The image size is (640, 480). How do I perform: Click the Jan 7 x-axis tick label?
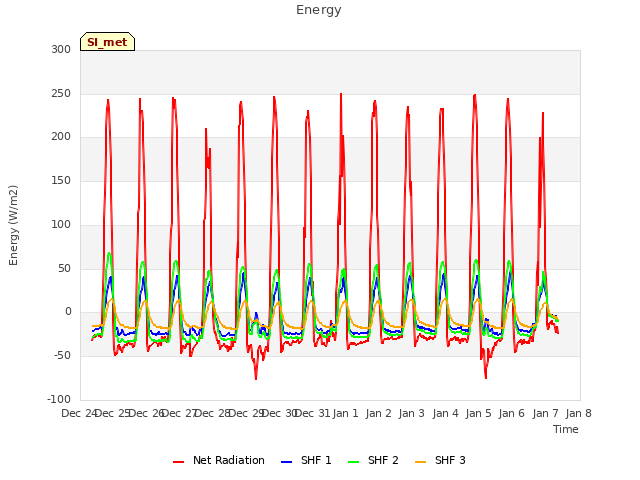point(545,413)
